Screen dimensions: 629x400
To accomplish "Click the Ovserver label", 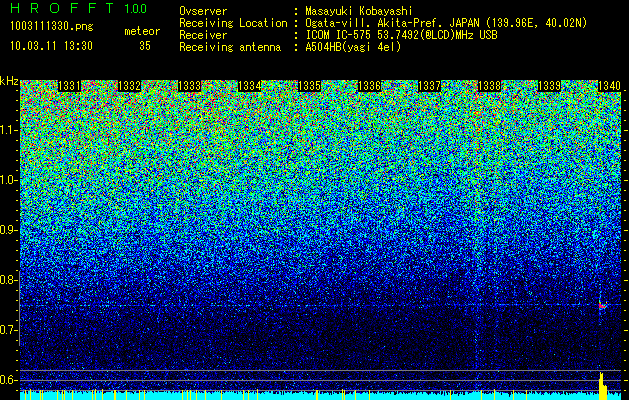I will tap(203, 11).
